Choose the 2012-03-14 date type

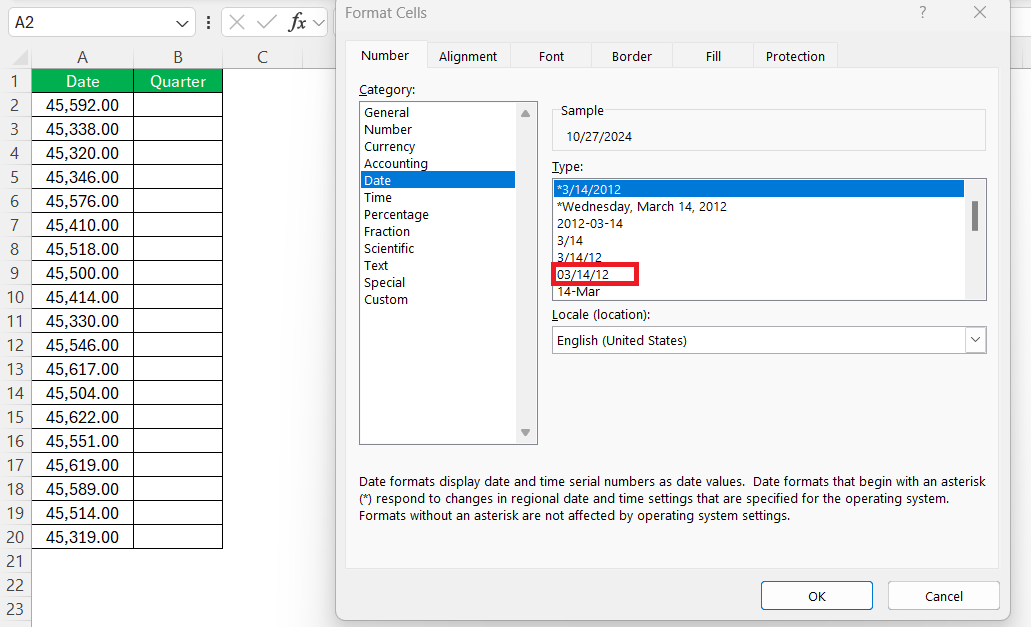[x=759, y=223]
